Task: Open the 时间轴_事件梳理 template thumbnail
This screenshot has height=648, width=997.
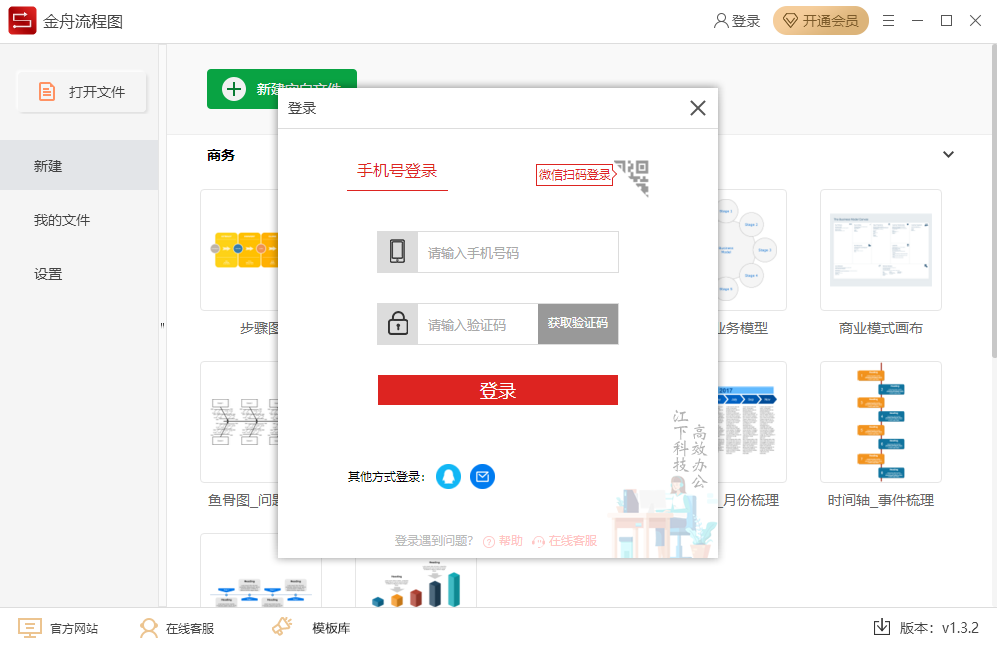Action: pos(881,422)
